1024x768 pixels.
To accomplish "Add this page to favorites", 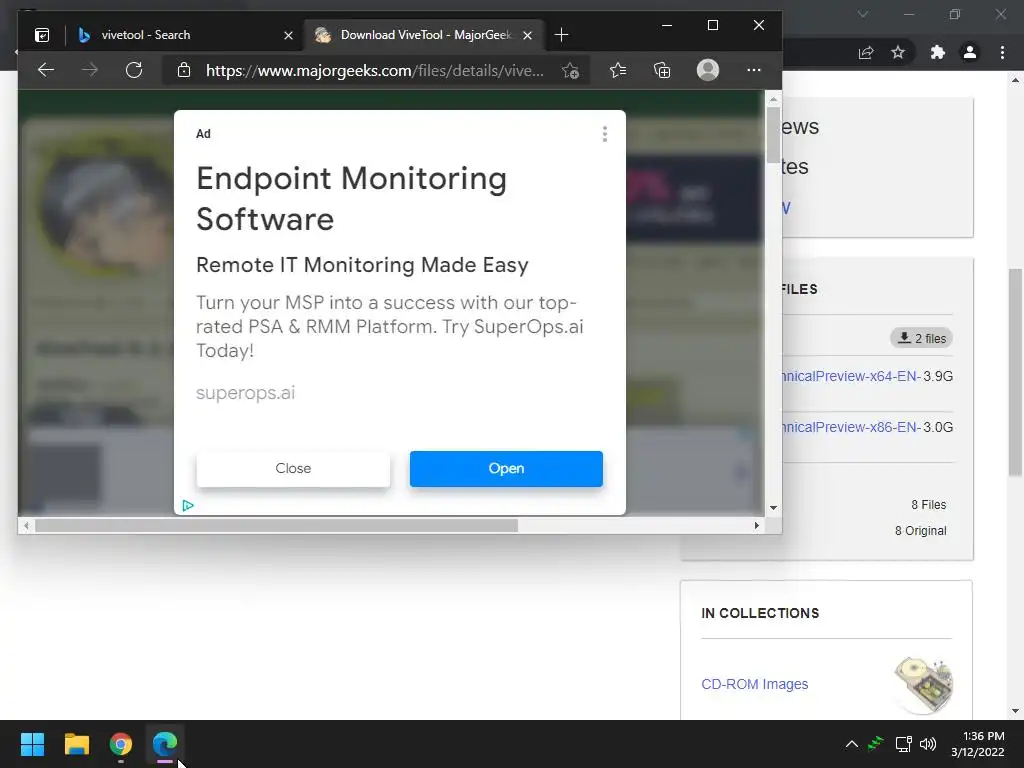I will (570, 71).
